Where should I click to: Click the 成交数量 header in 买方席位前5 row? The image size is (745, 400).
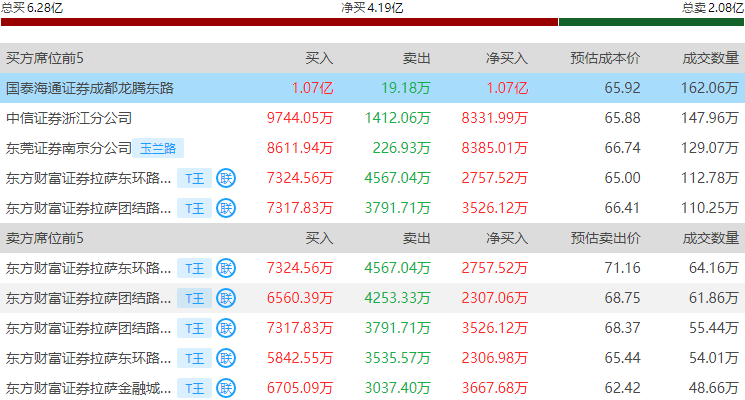coord(711,58)
